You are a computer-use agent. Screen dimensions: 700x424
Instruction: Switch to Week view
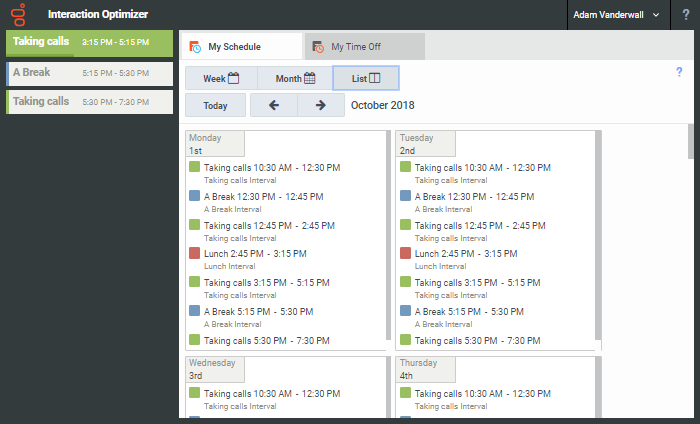click(221, 78)
